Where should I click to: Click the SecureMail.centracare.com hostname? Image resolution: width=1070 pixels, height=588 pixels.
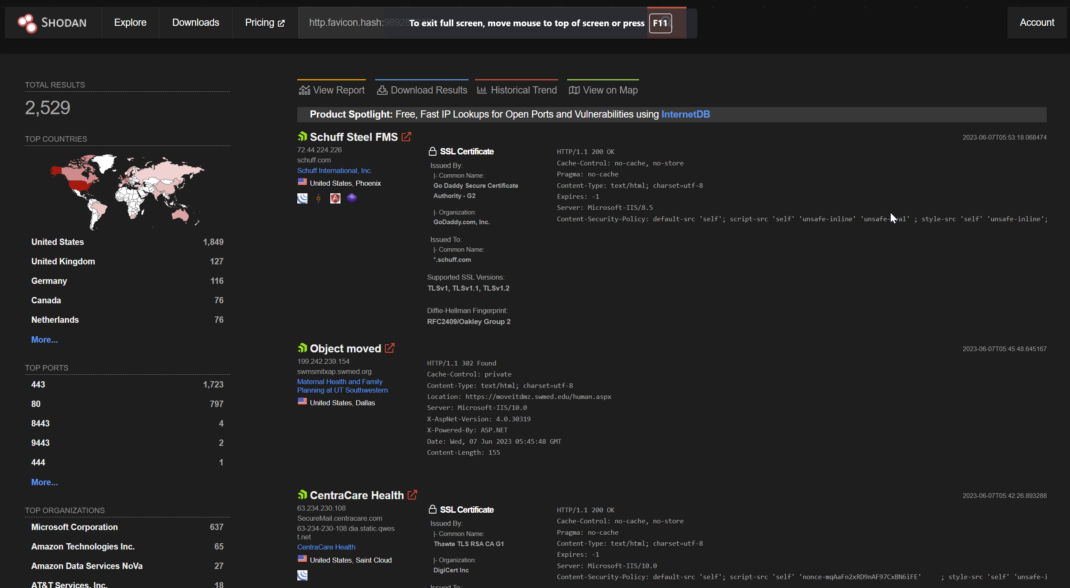pos(340,518)
